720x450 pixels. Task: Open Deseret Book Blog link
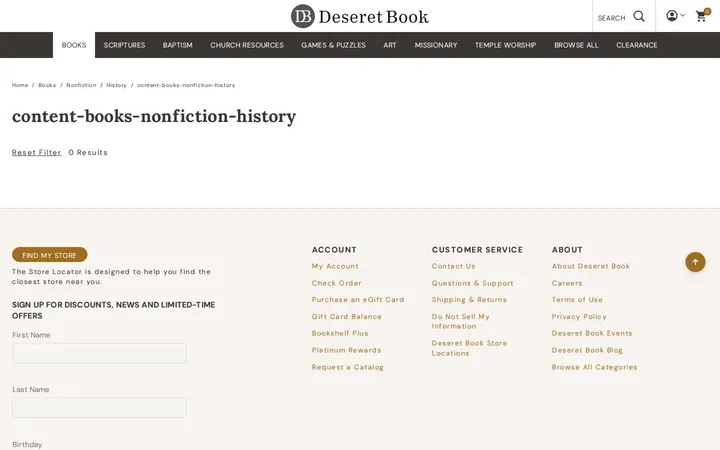click(x=587, y=350)
